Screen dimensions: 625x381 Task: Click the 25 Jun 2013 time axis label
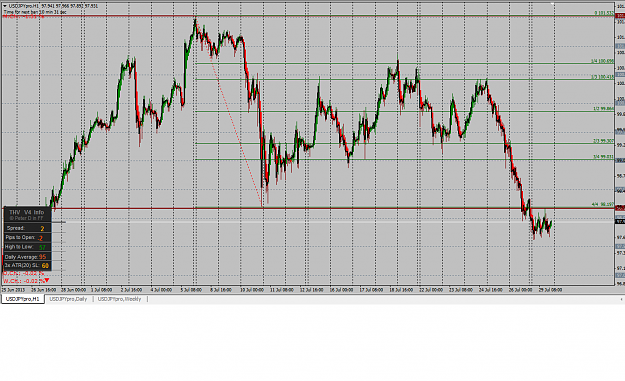click(14, 290)
